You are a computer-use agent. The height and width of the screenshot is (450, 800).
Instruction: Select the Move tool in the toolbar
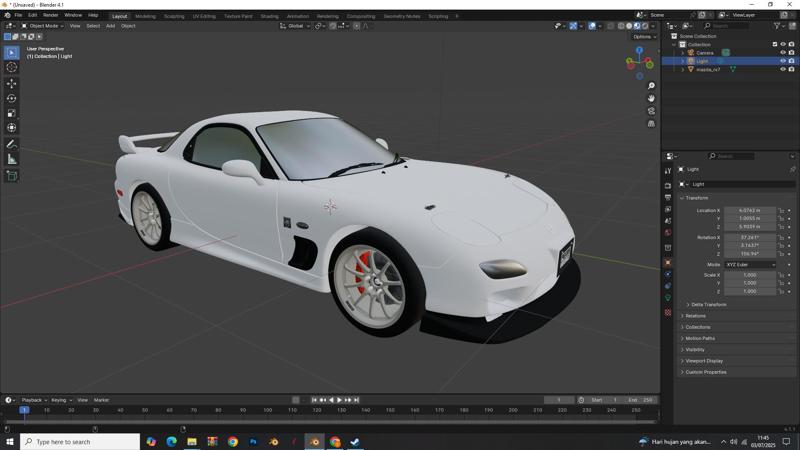pyautogui.click(x=12, y=83)
